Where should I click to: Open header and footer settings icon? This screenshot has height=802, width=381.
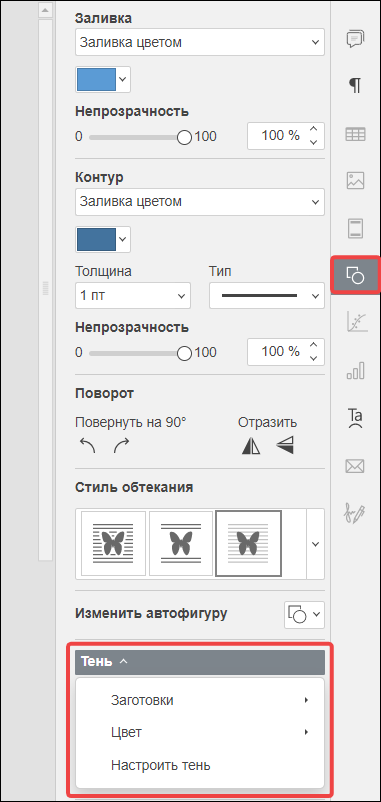355,228
